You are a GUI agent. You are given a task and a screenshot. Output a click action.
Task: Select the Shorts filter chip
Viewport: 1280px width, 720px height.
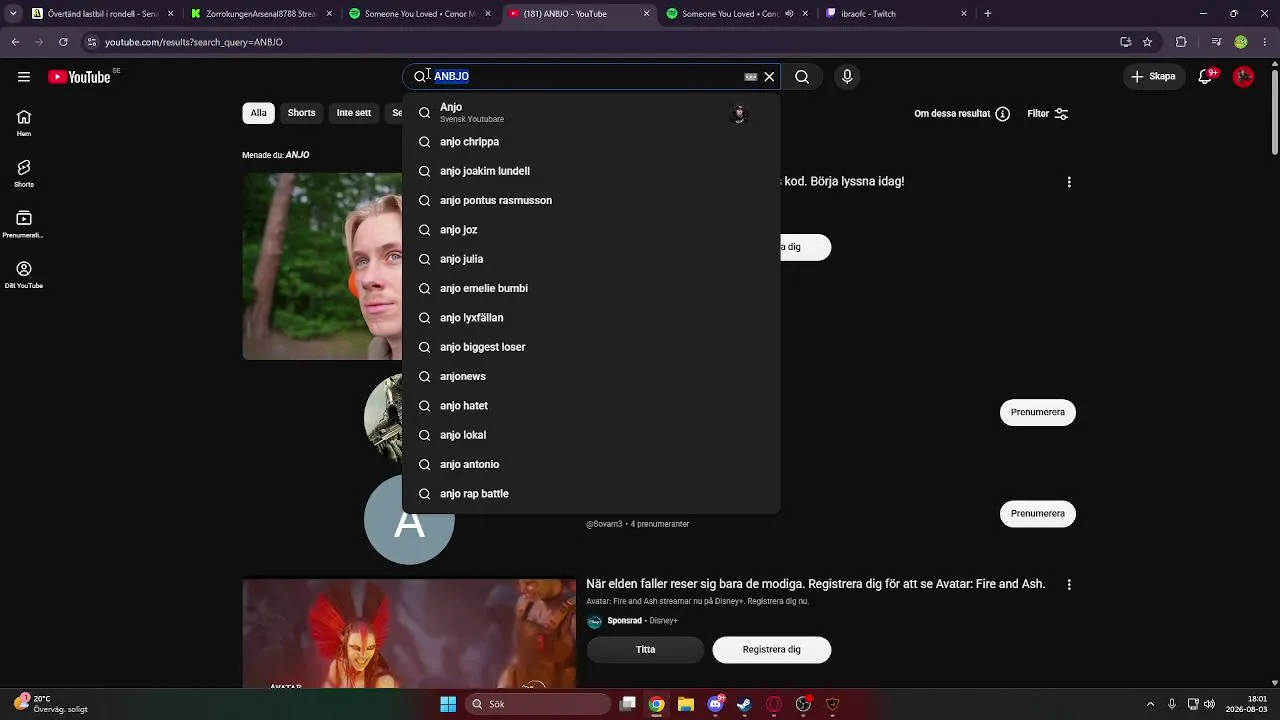pyautogui.click(x=301, y=113)
